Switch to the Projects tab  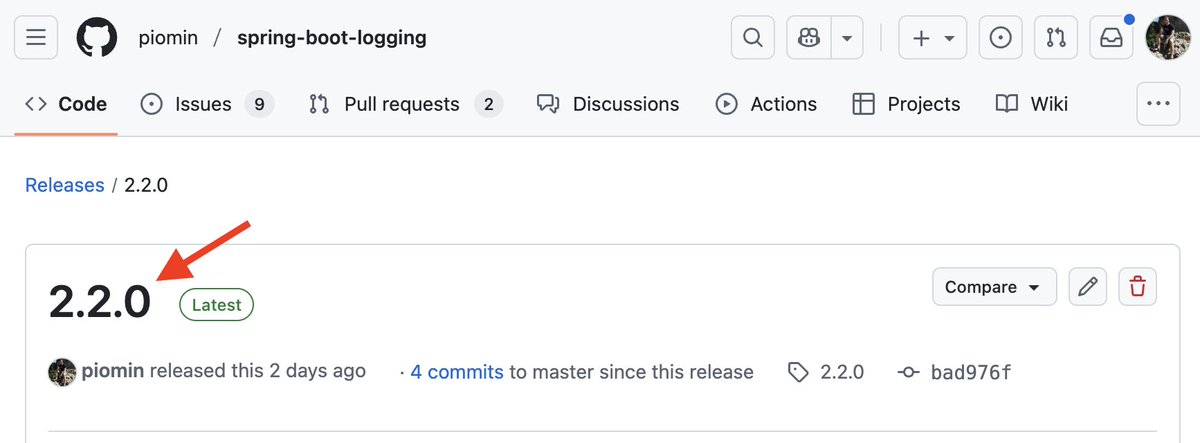[x=906, y=104]
